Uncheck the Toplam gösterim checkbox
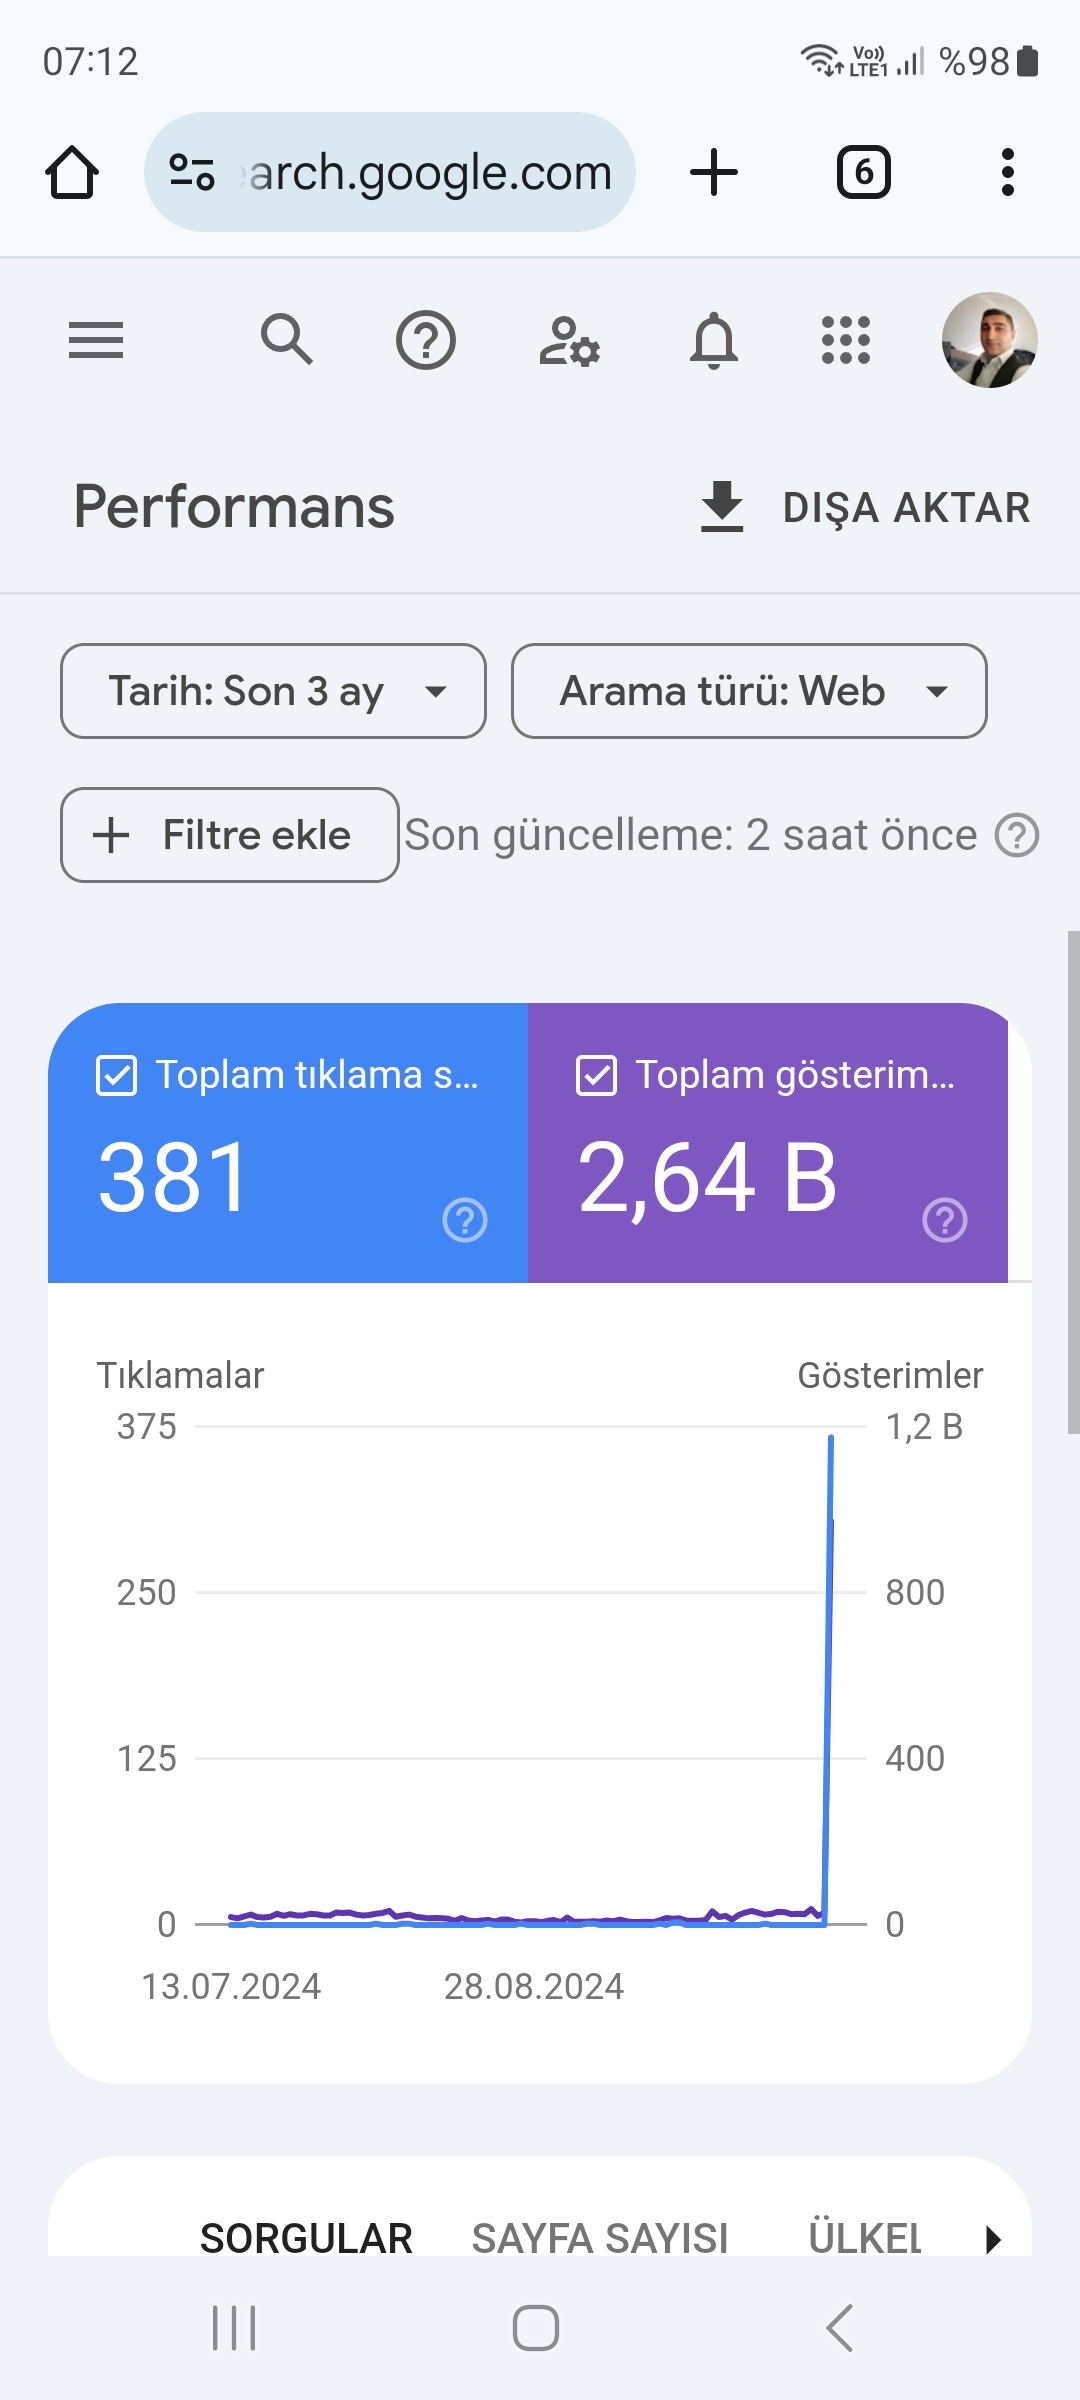 point(596,1076)
